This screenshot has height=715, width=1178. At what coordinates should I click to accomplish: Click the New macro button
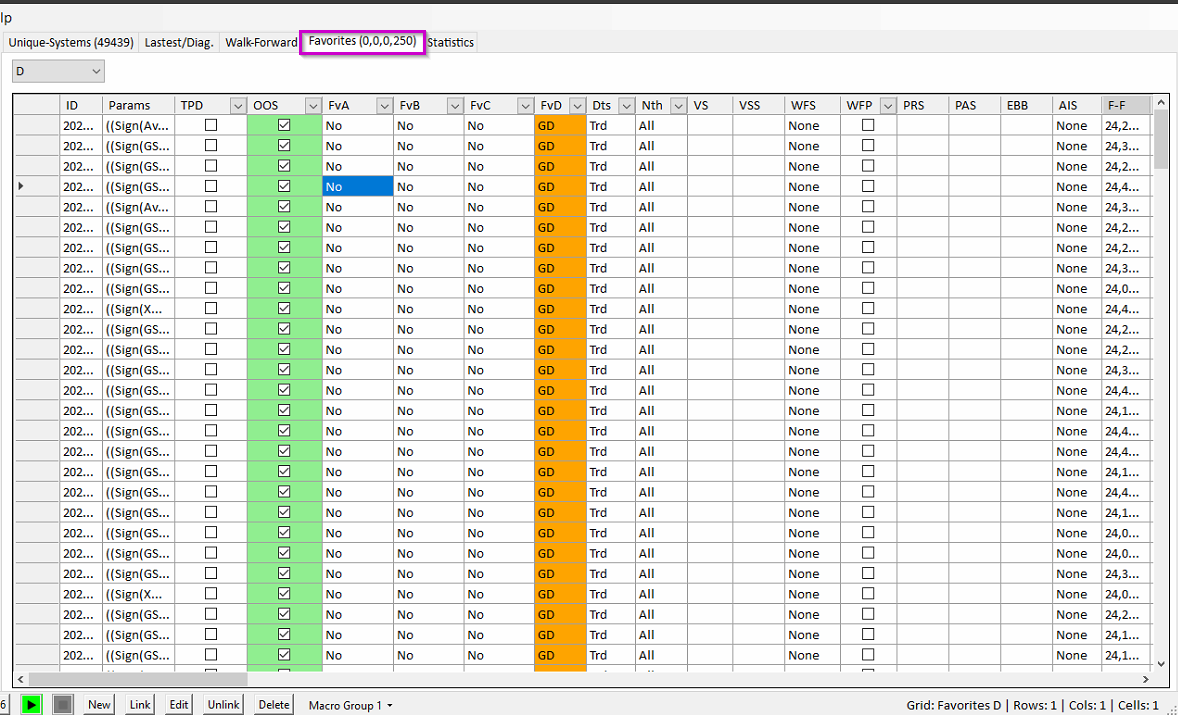[99, 704]
